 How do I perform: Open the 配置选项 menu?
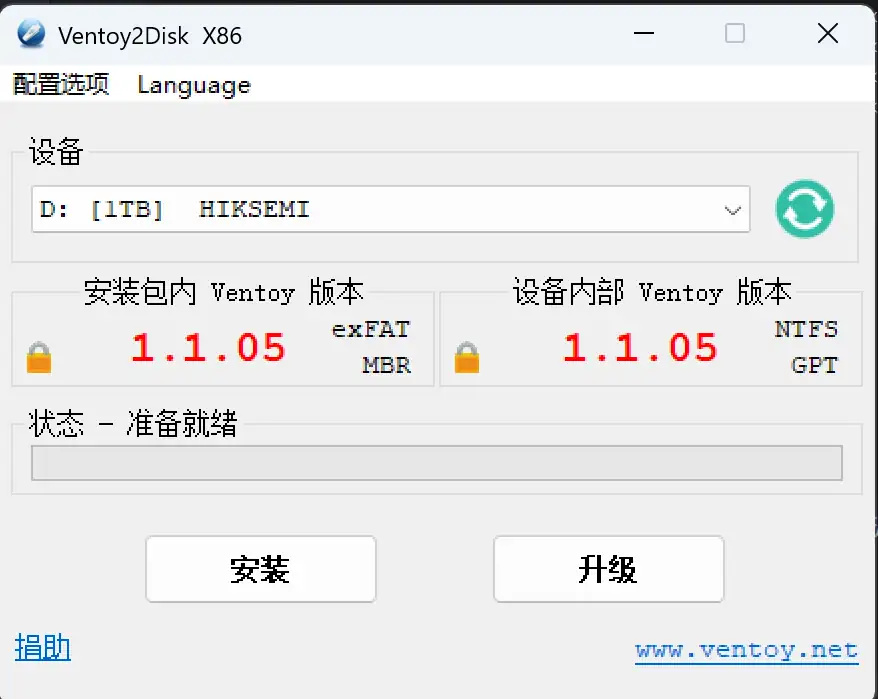60,85
